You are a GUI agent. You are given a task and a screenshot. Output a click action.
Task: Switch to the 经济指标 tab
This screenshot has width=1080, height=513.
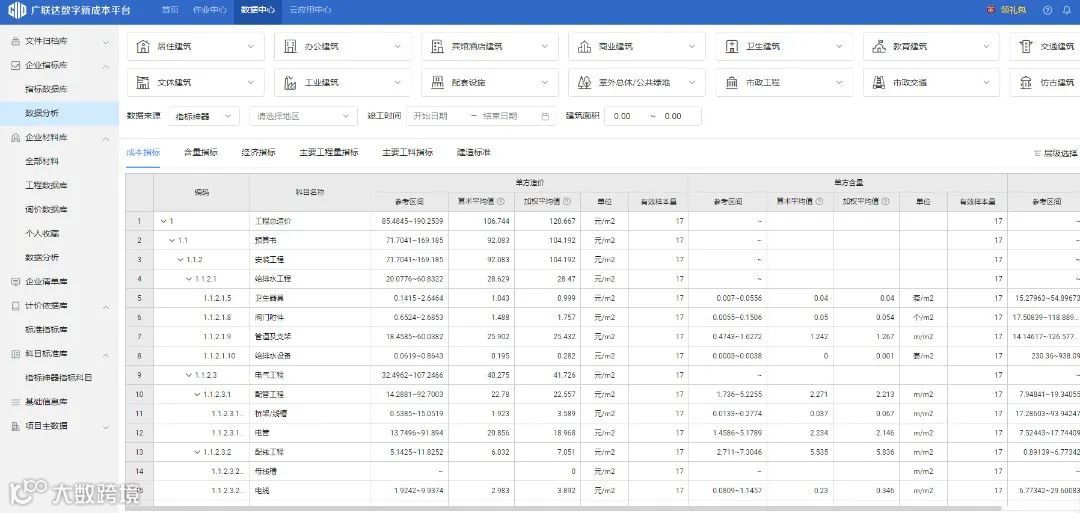[x=259, y=153]
